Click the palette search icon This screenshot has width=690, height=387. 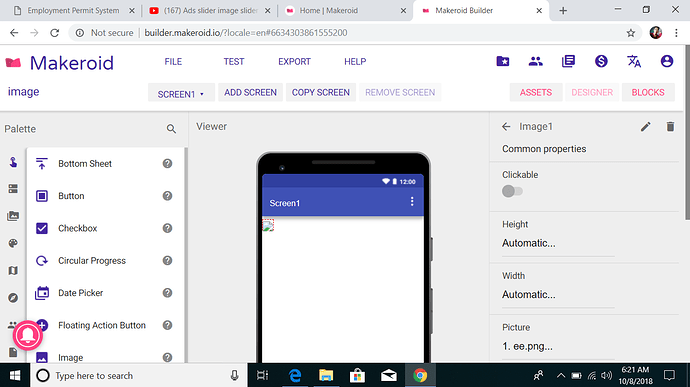[171, 129]
